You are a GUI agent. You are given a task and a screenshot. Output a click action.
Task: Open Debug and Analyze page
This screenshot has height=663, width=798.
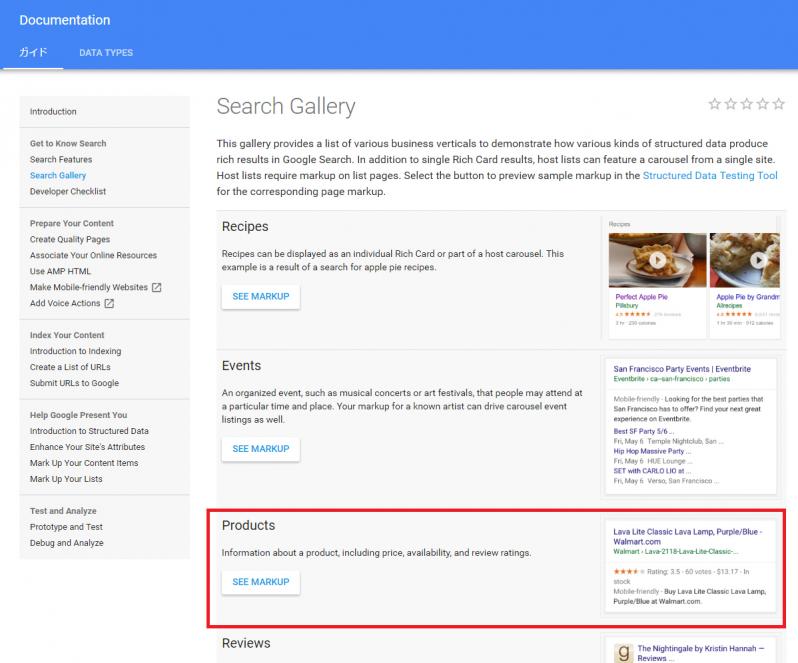tap(66, 543)
